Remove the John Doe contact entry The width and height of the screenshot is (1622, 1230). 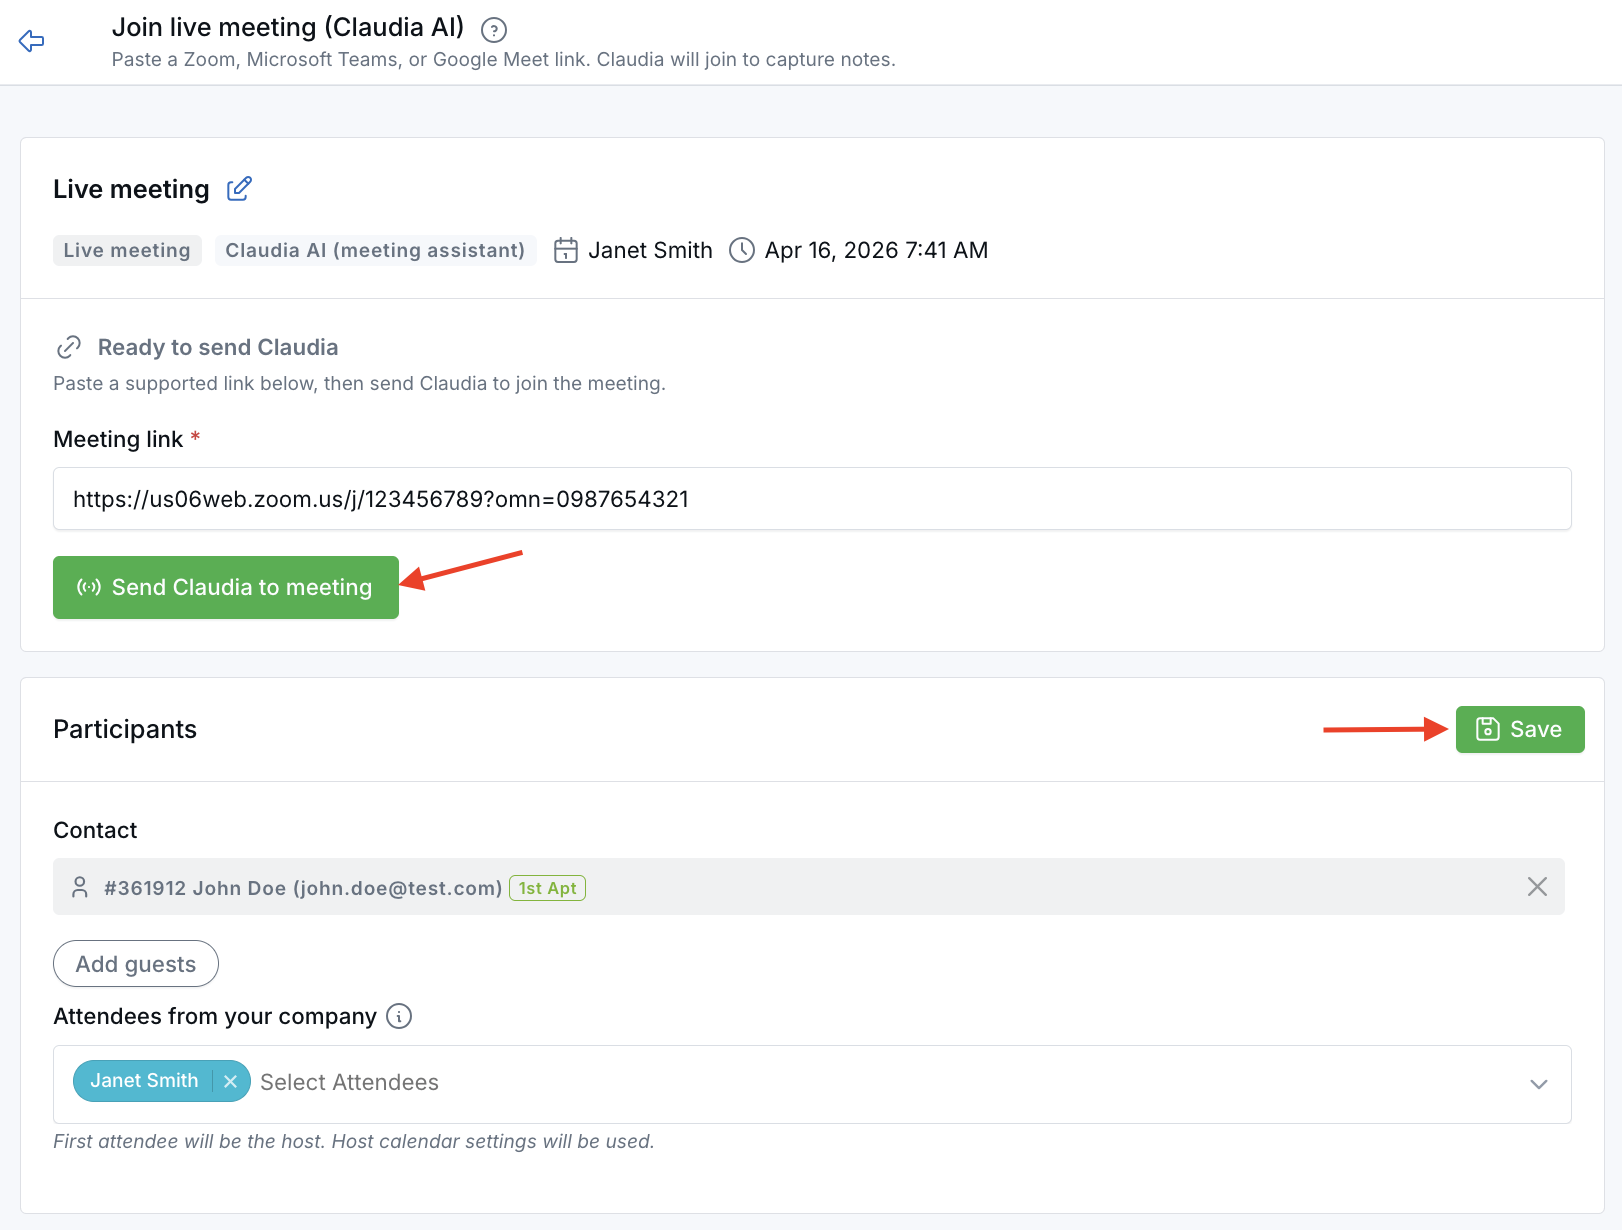(1537, 886)
